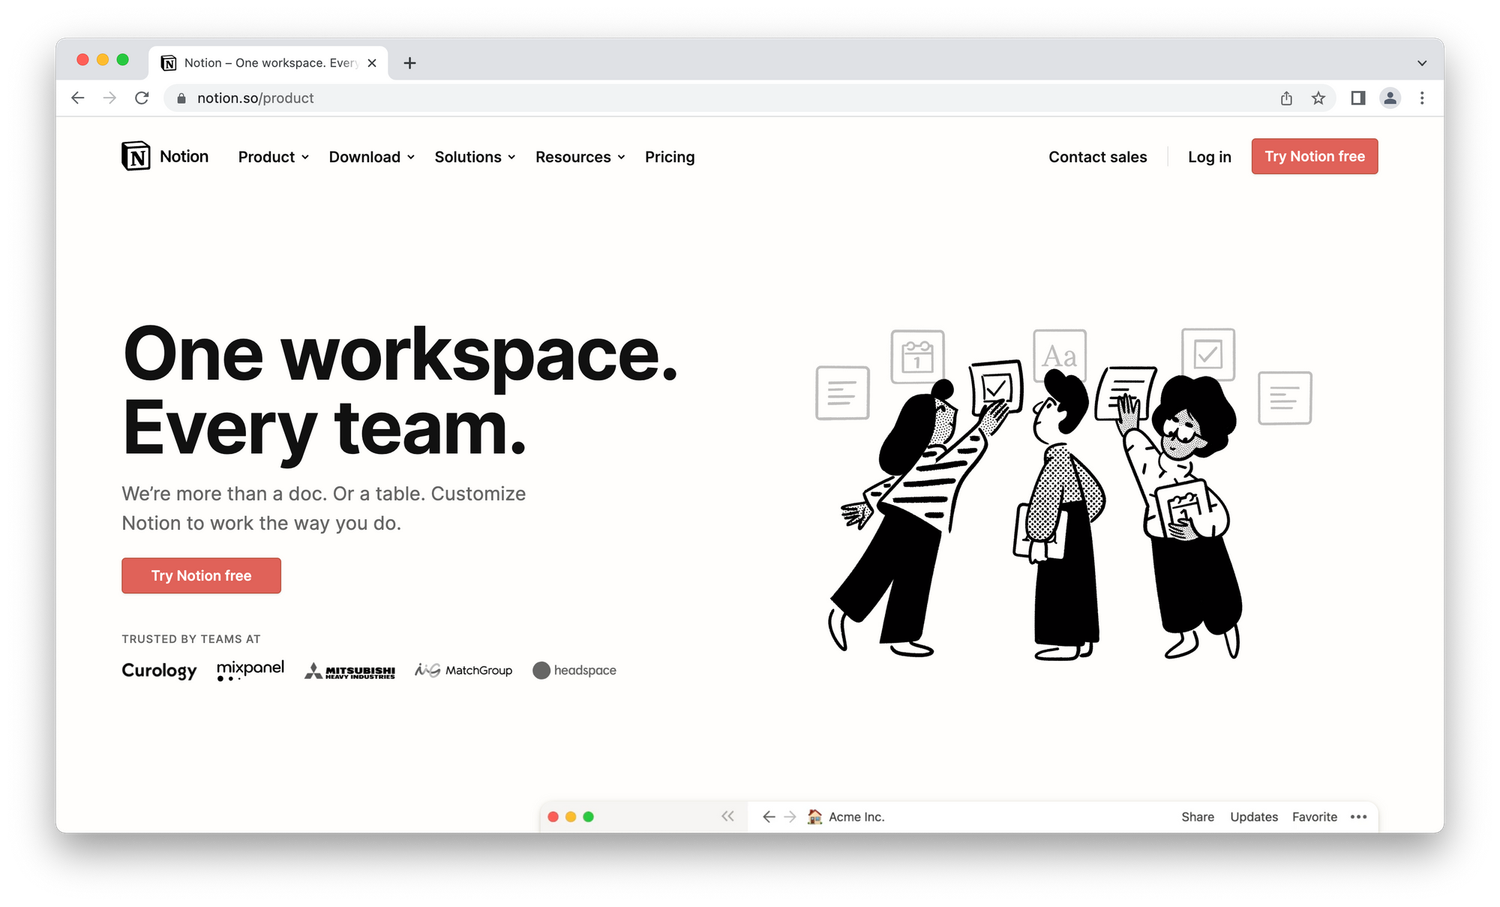The width and height of the screenshot is (1500, 907).
Task: Add a new browser tab
Action: click(x=410, y=63)
